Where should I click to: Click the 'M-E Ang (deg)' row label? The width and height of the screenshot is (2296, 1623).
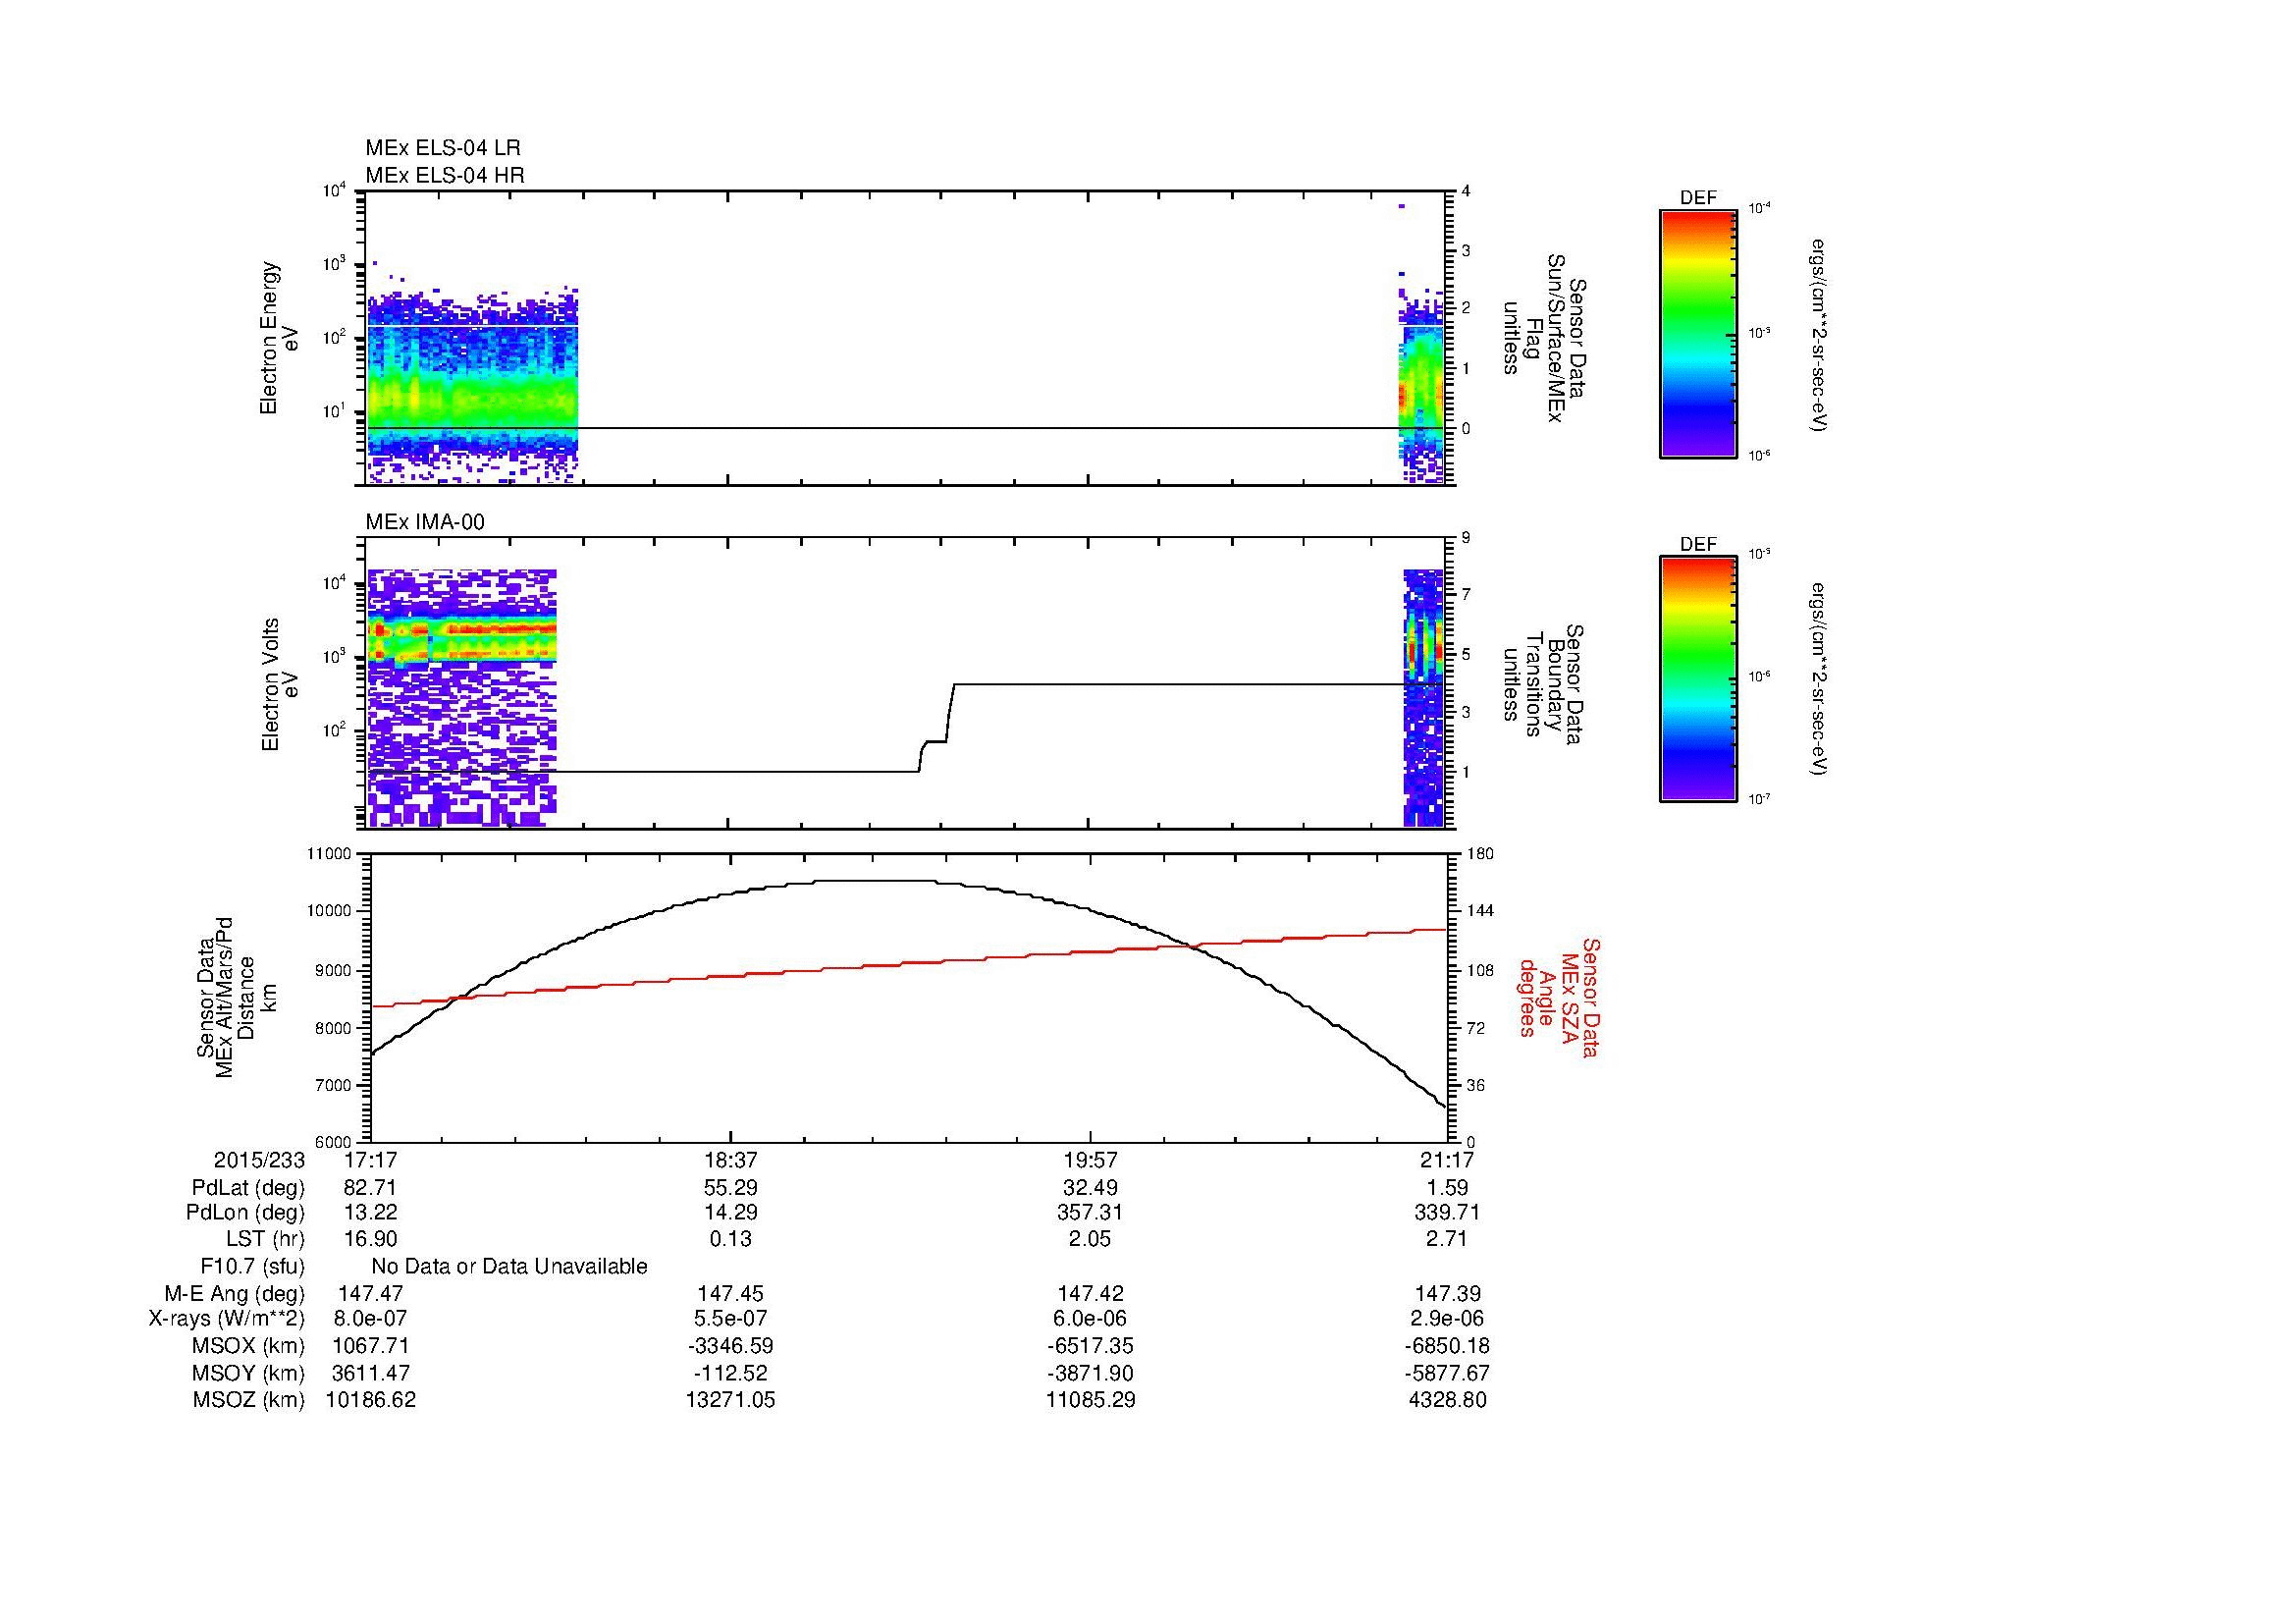(235, 1294)
